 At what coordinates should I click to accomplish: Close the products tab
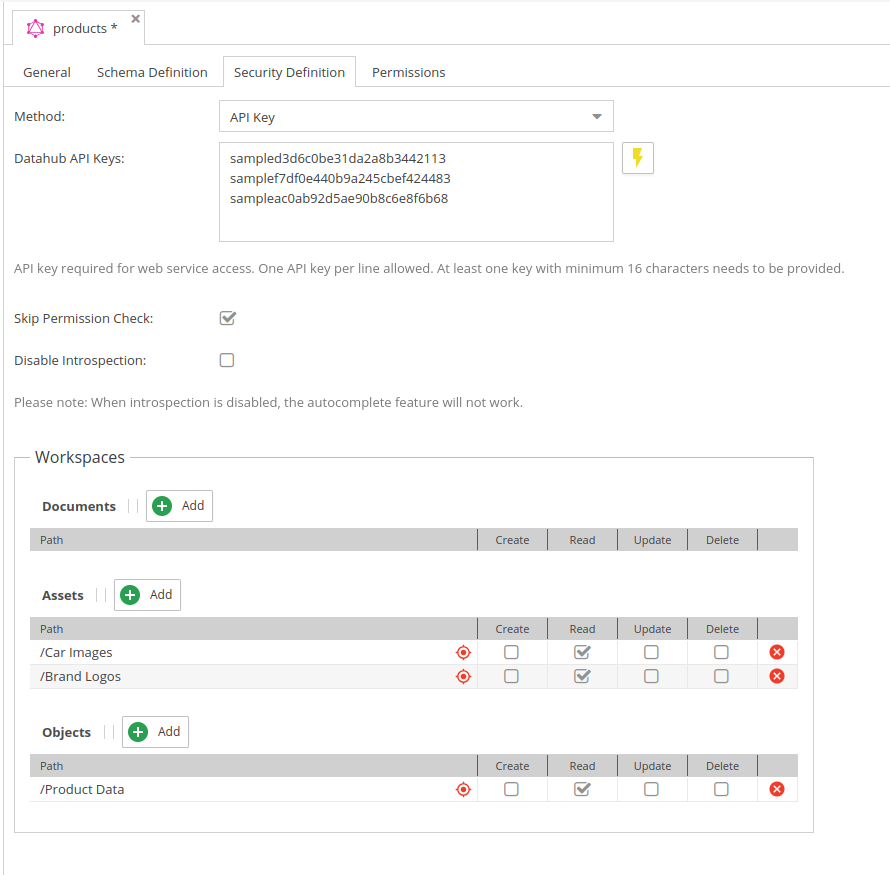136,18
